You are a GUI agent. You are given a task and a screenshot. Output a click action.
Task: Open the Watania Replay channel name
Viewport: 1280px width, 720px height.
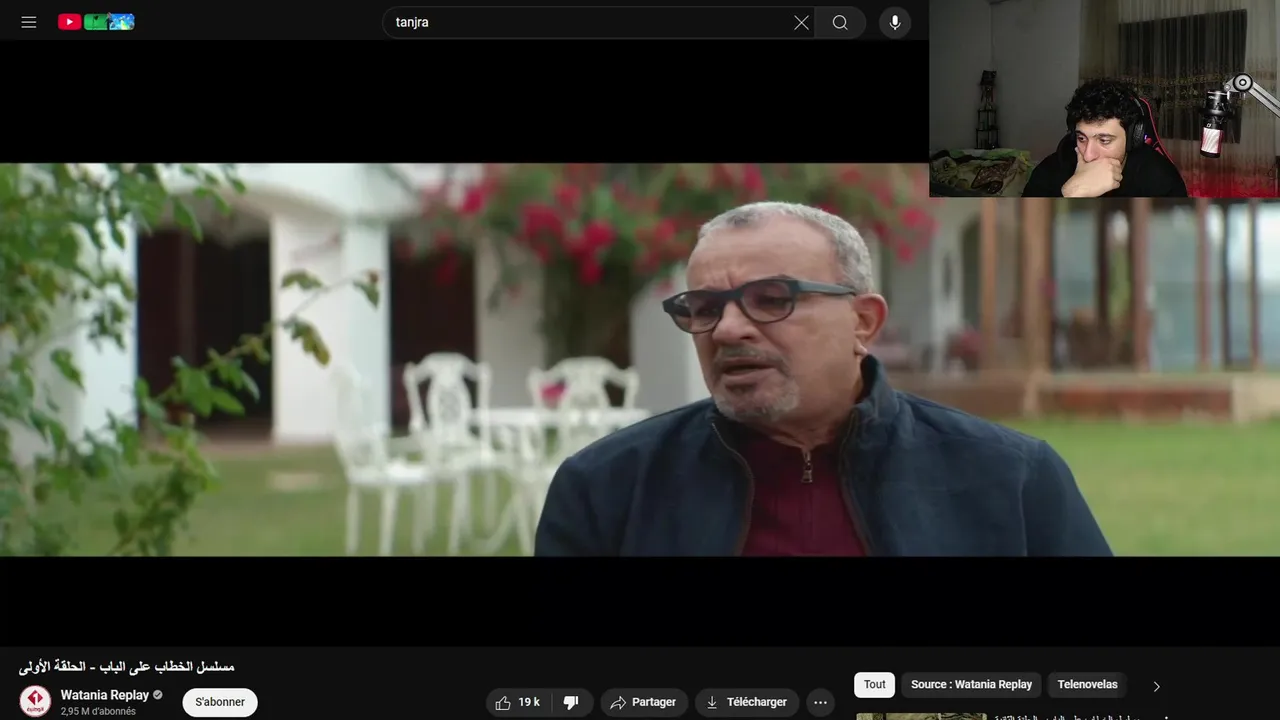click(x=104, y=695)
